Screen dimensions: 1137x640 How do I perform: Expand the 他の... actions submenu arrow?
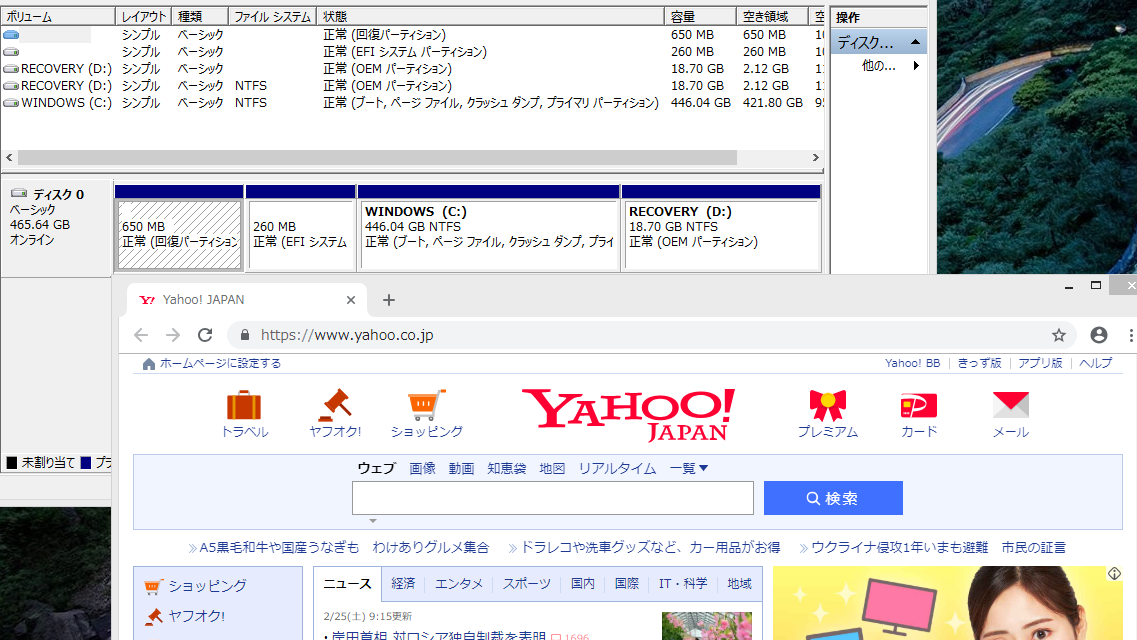tap(916, 66)
